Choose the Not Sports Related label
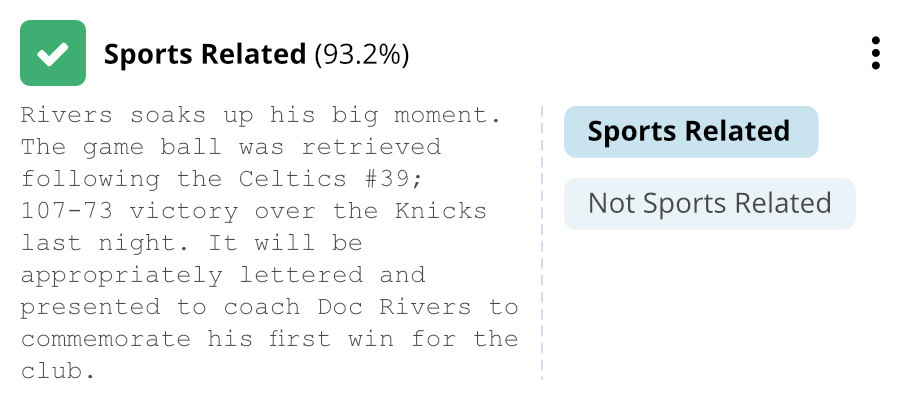The height and width of the screenshot is (408, 900). pyautogui.click(x=709, y=204)
